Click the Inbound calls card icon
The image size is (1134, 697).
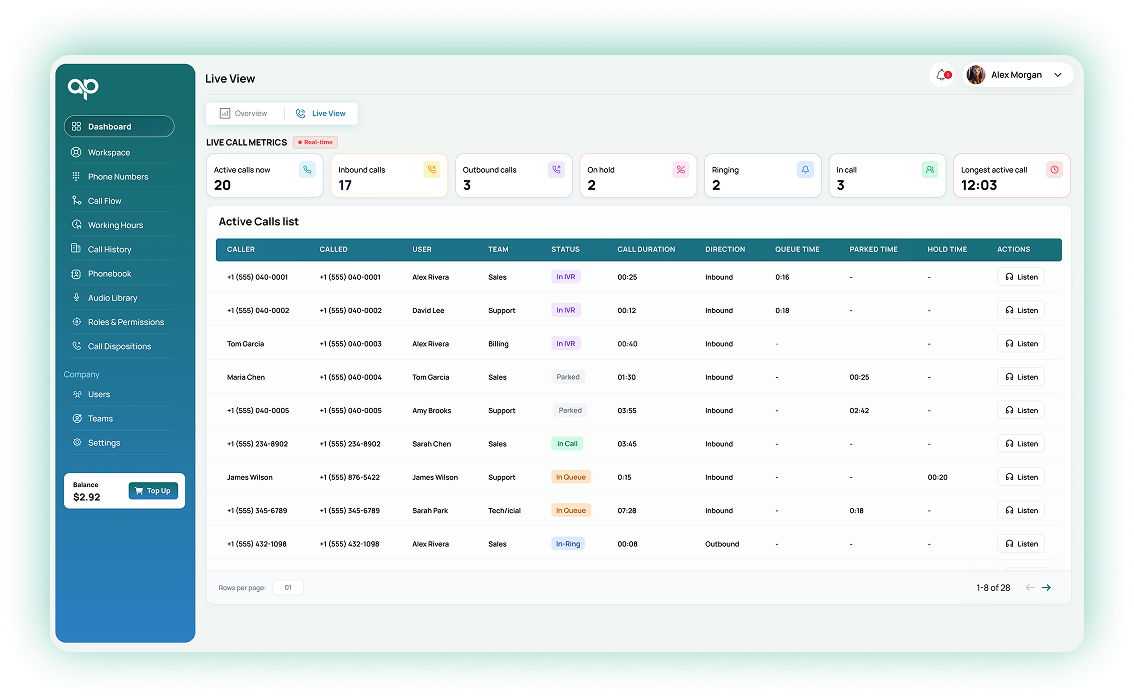coord(431,170)
